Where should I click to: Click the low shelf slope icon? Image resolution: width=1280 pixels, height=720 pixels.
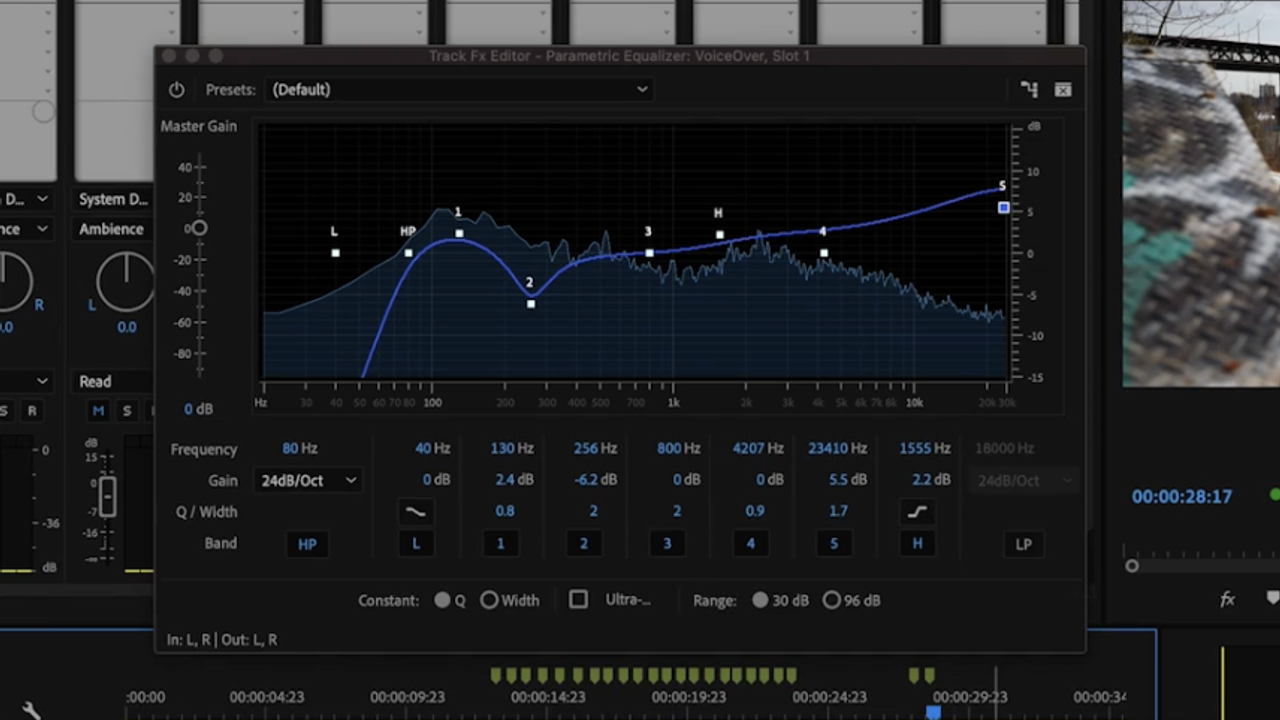415,512
